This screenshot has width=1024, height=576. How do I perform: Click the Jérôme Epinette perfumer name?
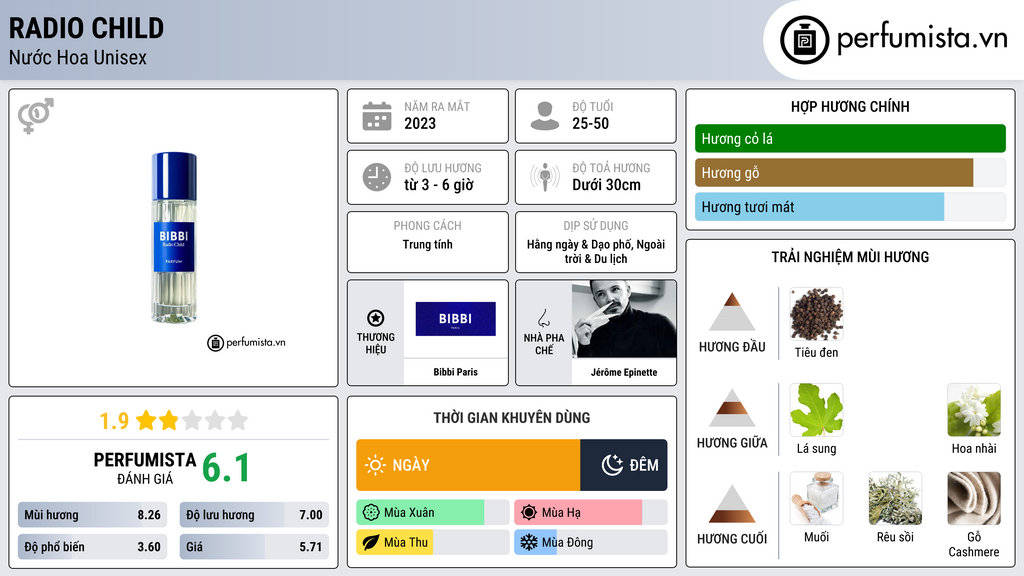pos(624,372)
